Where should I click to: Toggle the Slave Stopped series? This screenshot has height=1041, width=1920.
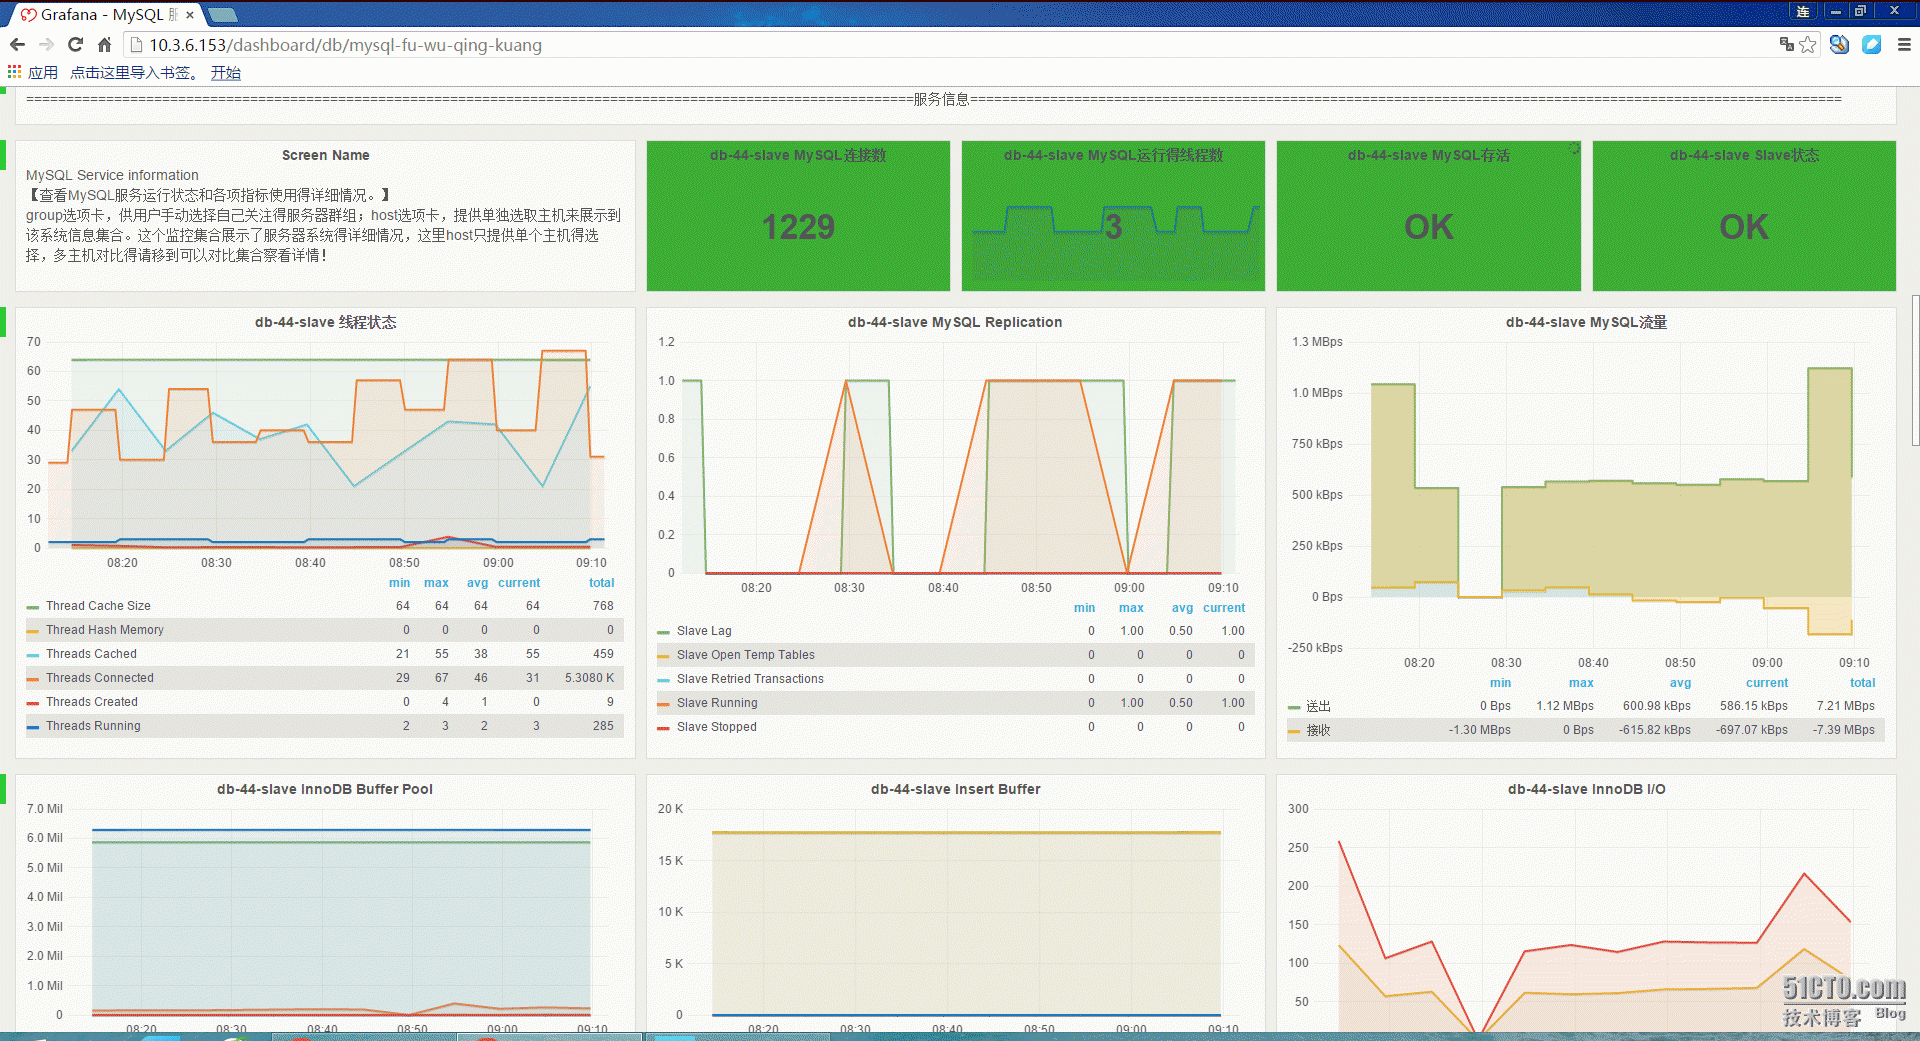pos(716,727)
